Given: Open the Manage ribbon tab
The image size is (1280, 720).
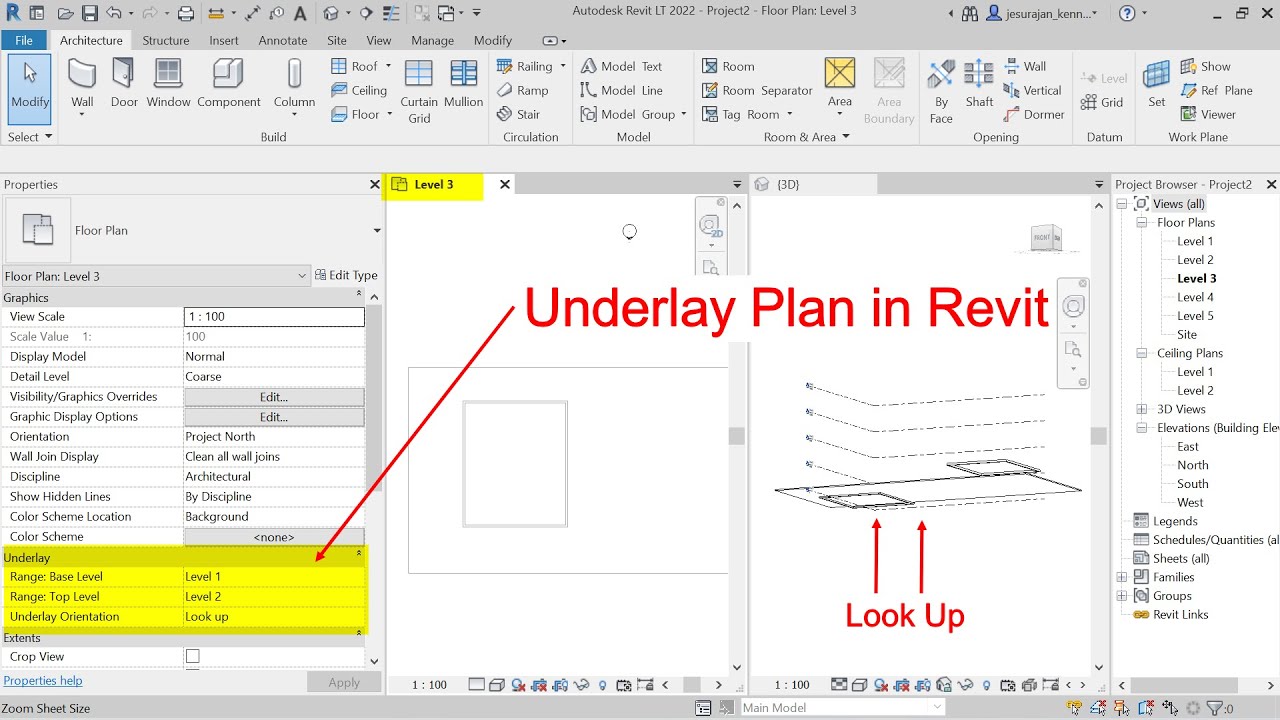Looking at the screenshot, I should pyautogui.click(x=433, y=40).
